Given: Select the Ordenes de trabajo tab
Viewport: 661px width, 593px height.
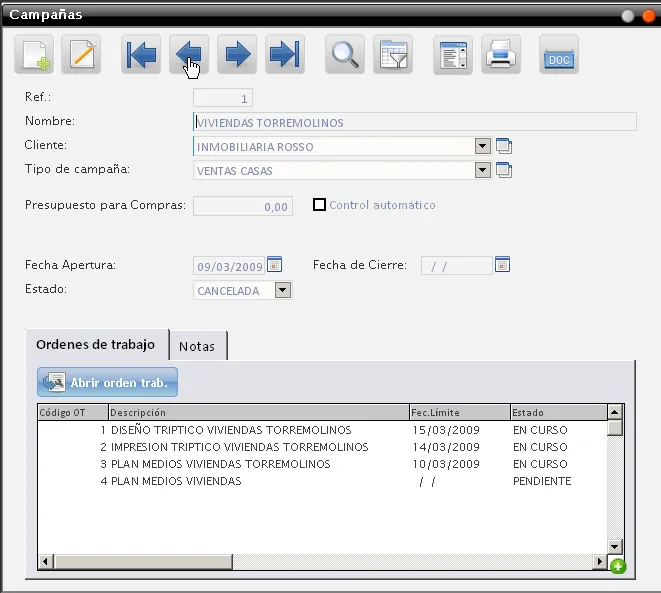Looking at the screenshot, I should click(96, 345).
